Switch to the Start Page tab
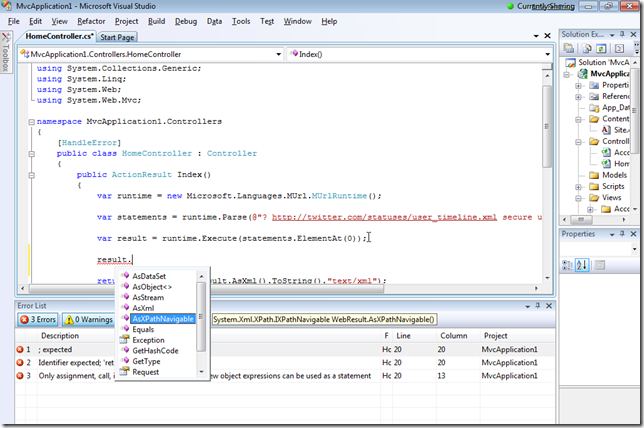This screenshot has width=644, height=428. tap(117, 37)
